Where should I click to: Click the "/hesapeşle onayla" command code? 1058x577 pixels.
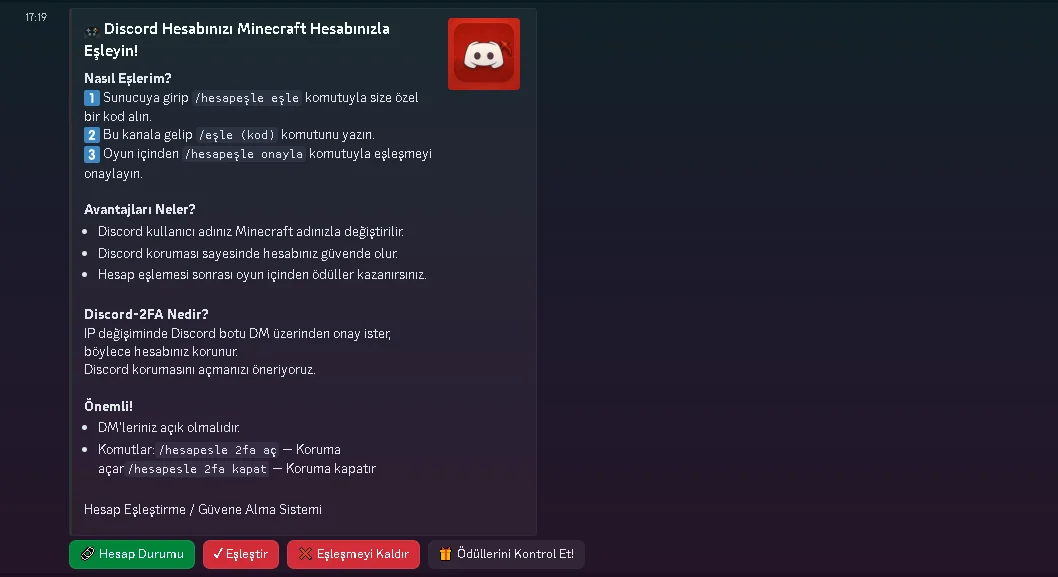click(x=244, y=154)
